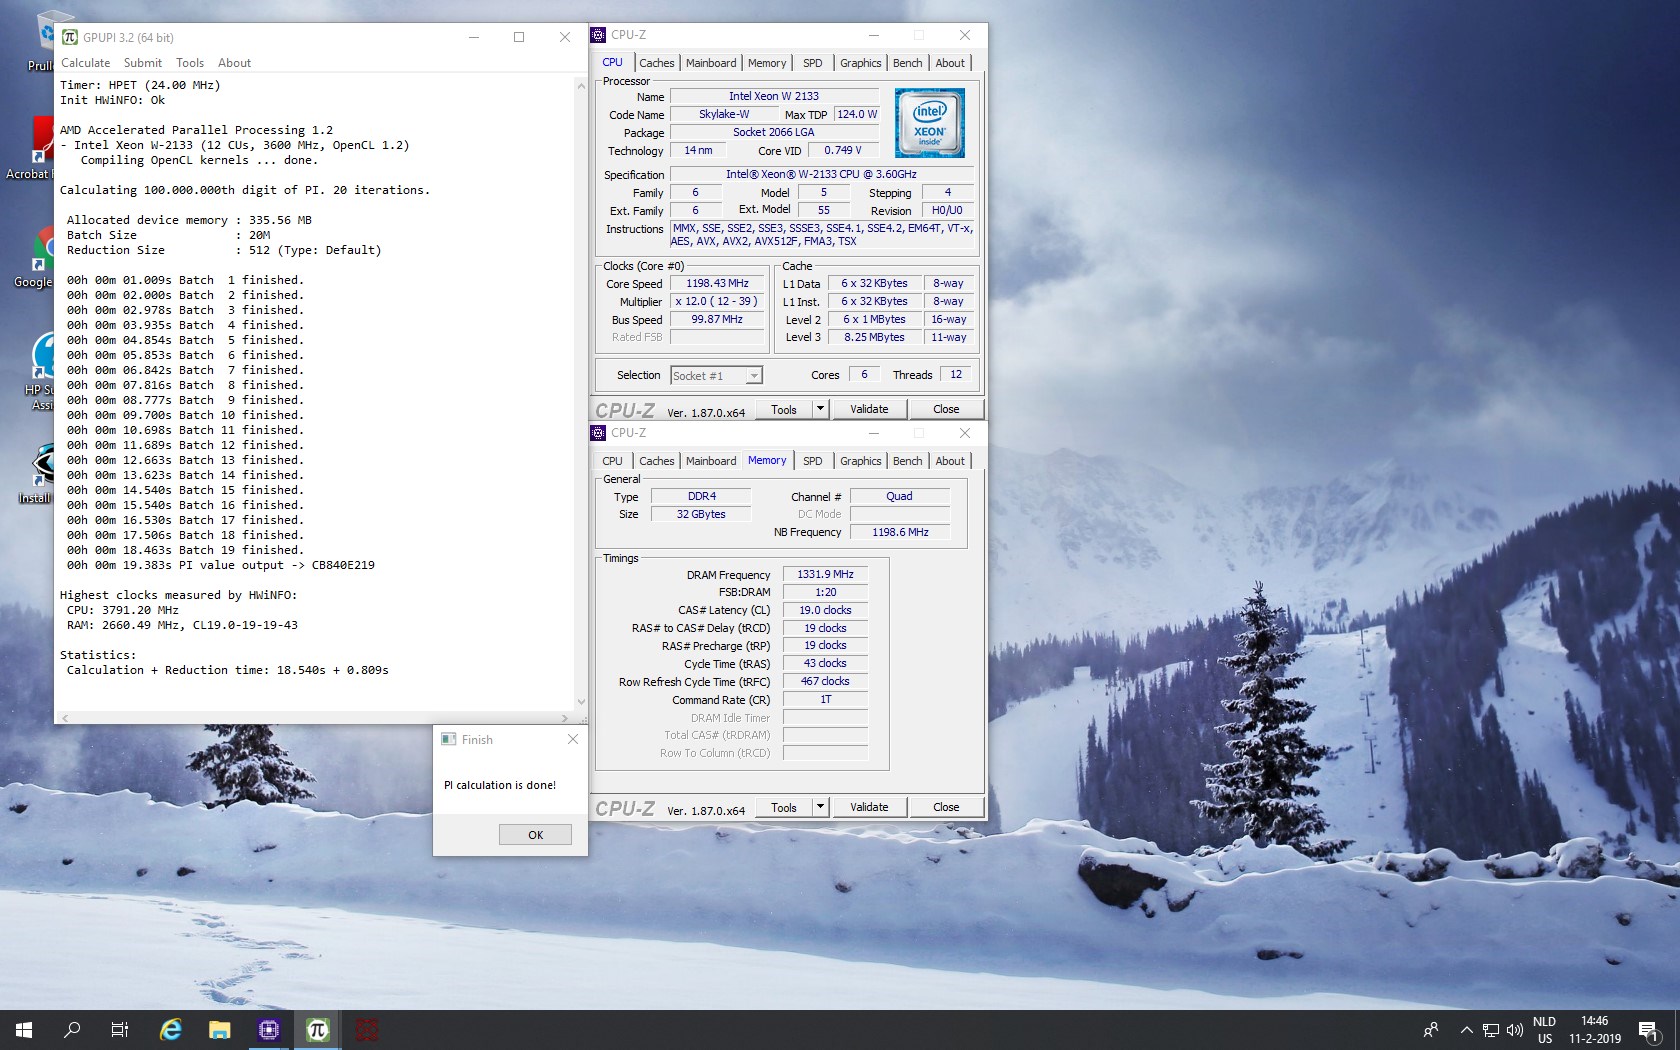
Task: Select Mainboard tab in upper CPU-Z
Action: tap(711, 63)
